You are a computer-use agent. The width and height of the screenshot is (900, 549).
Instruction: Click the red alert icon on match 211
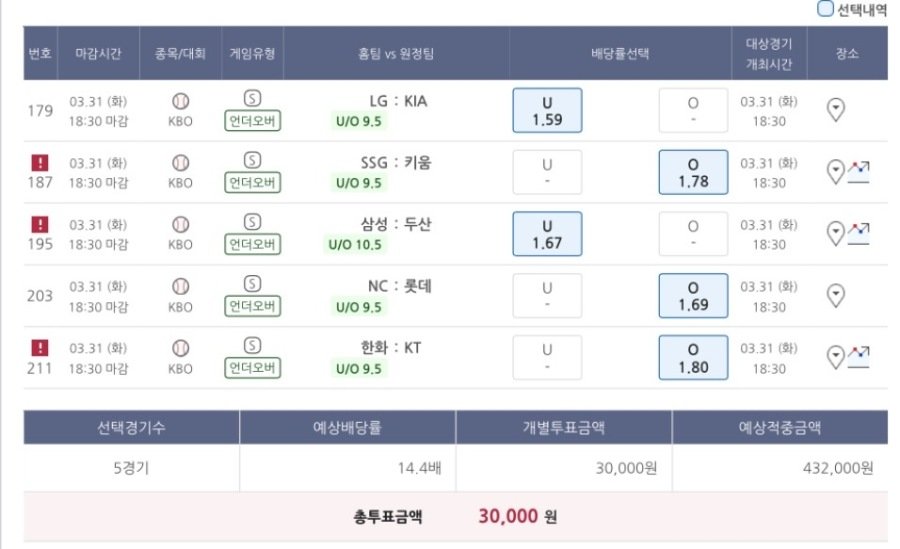[40, 348]
